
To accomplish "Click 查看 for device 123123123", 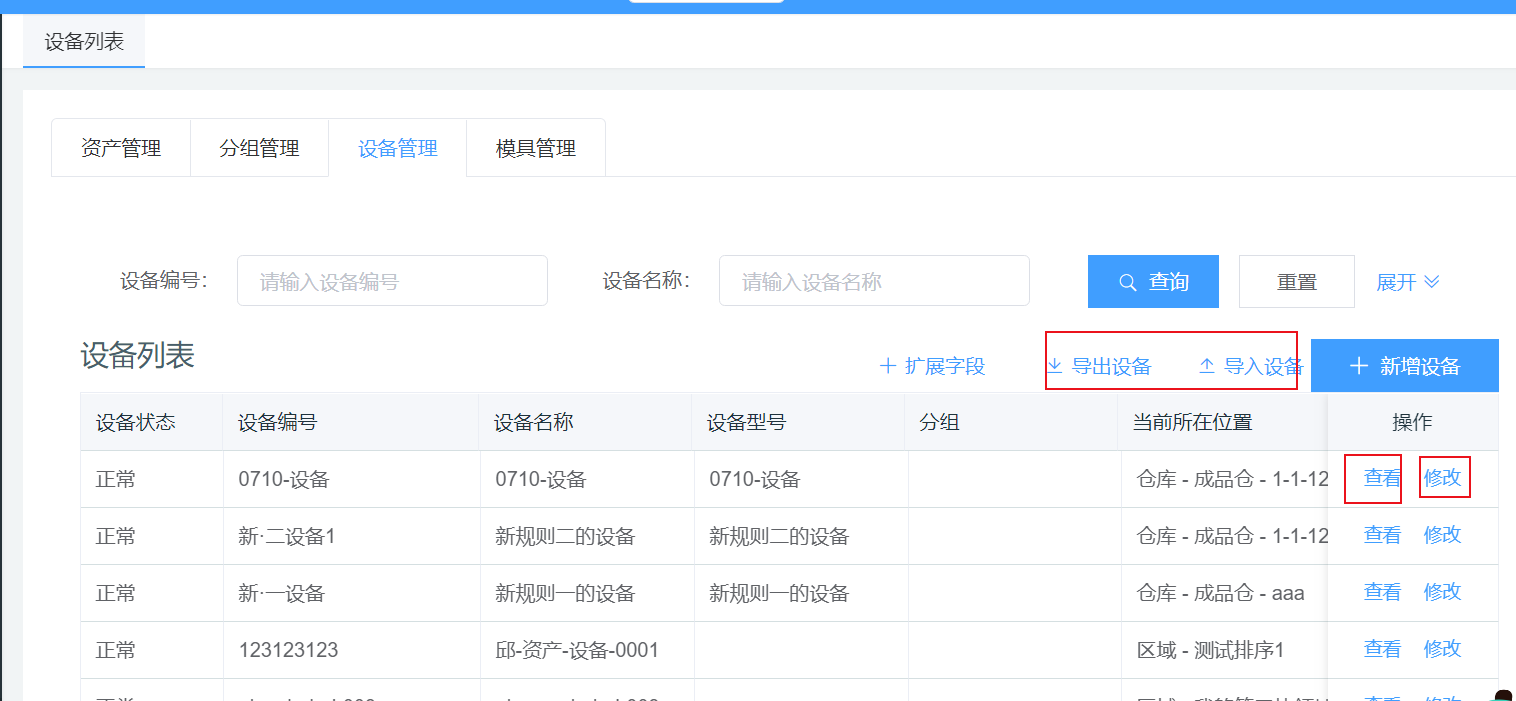I will (x=1382, y=649).
